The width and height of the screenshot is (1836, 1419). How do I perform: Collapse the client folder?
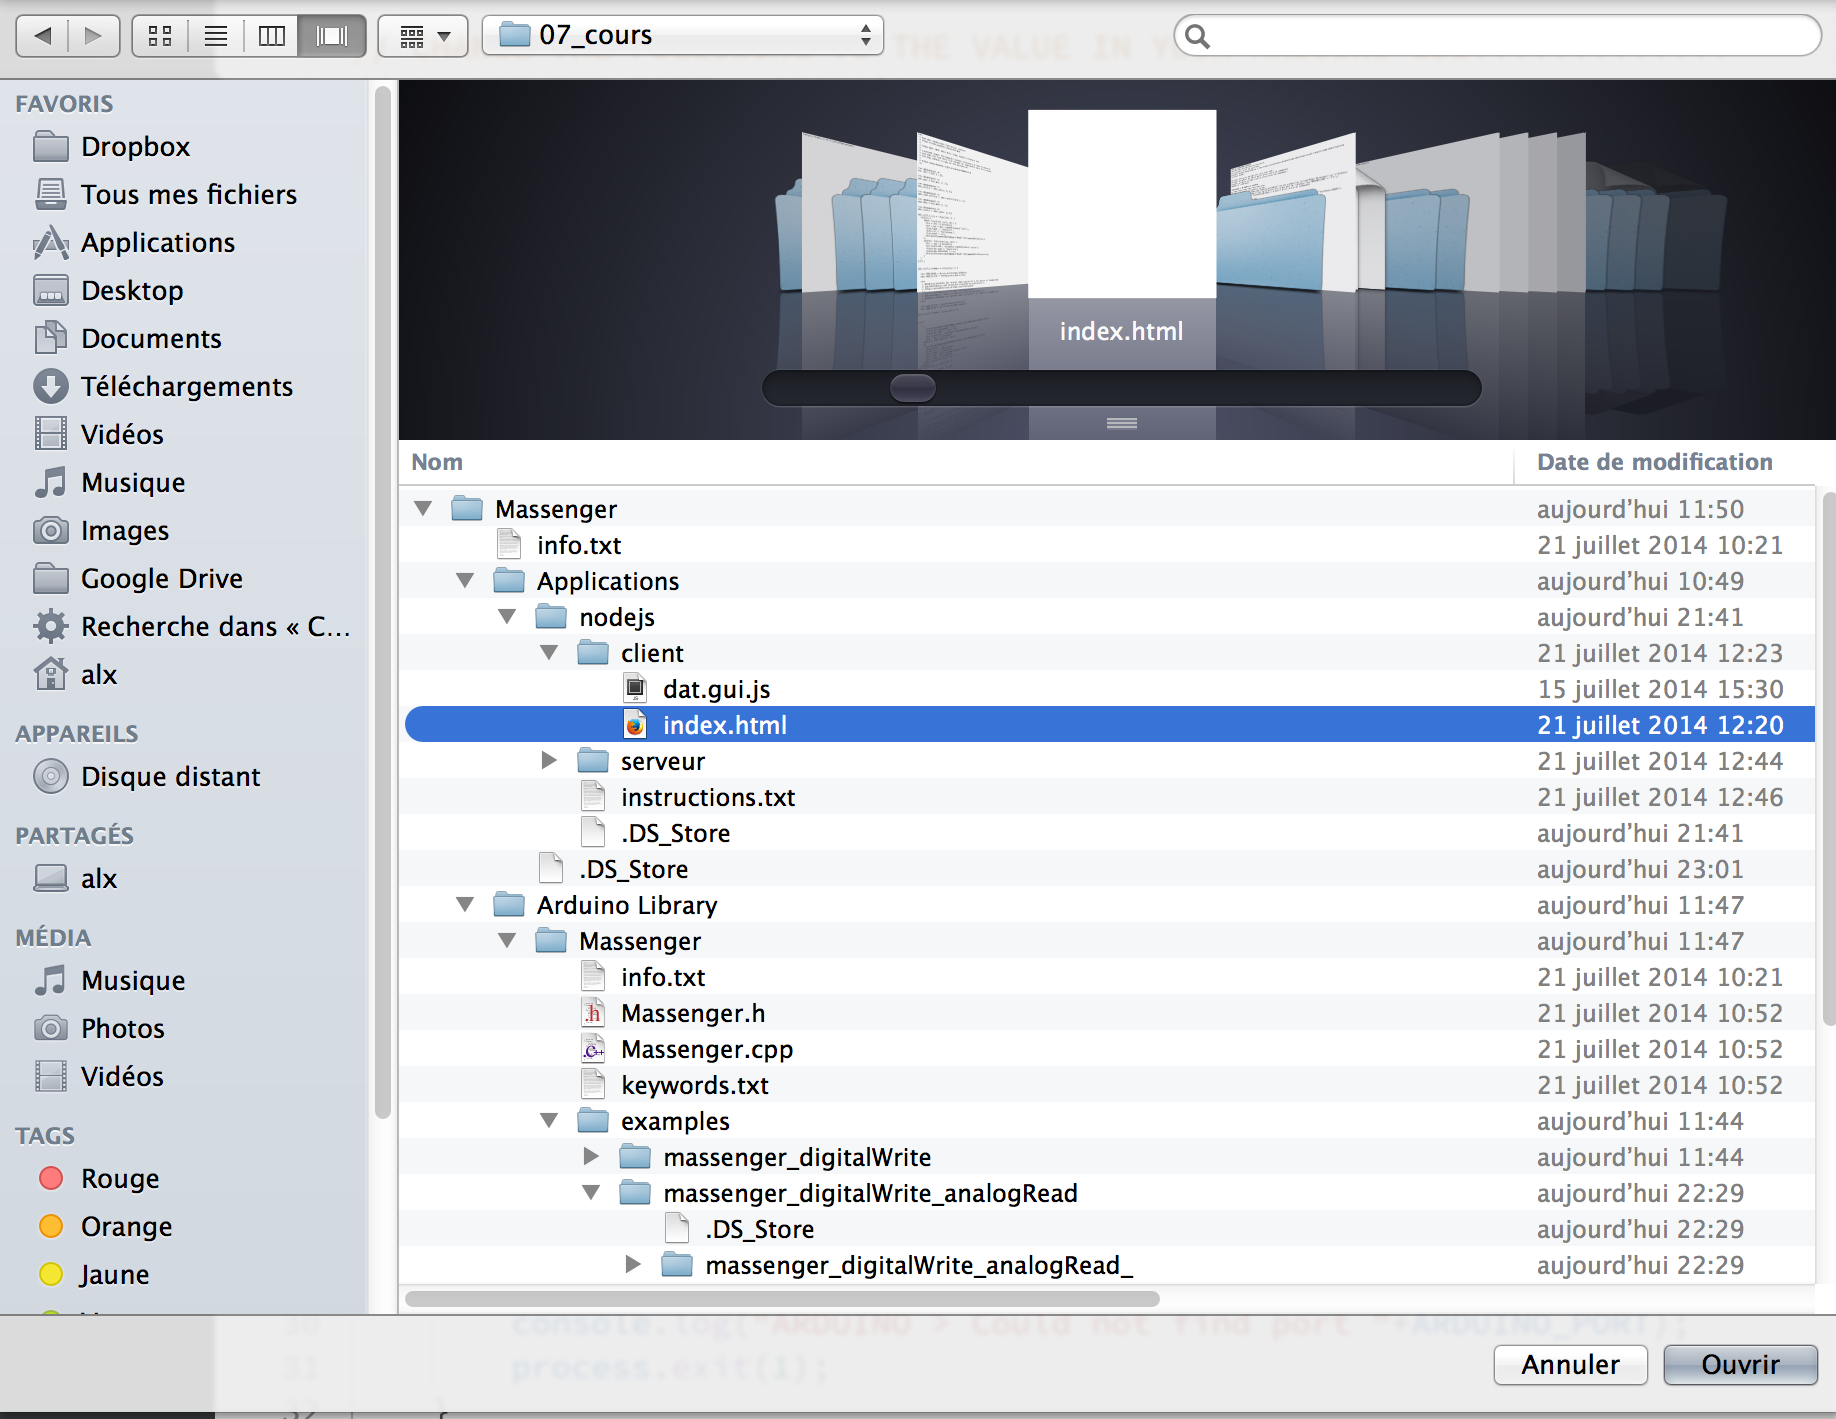click(x=549, y=653)
